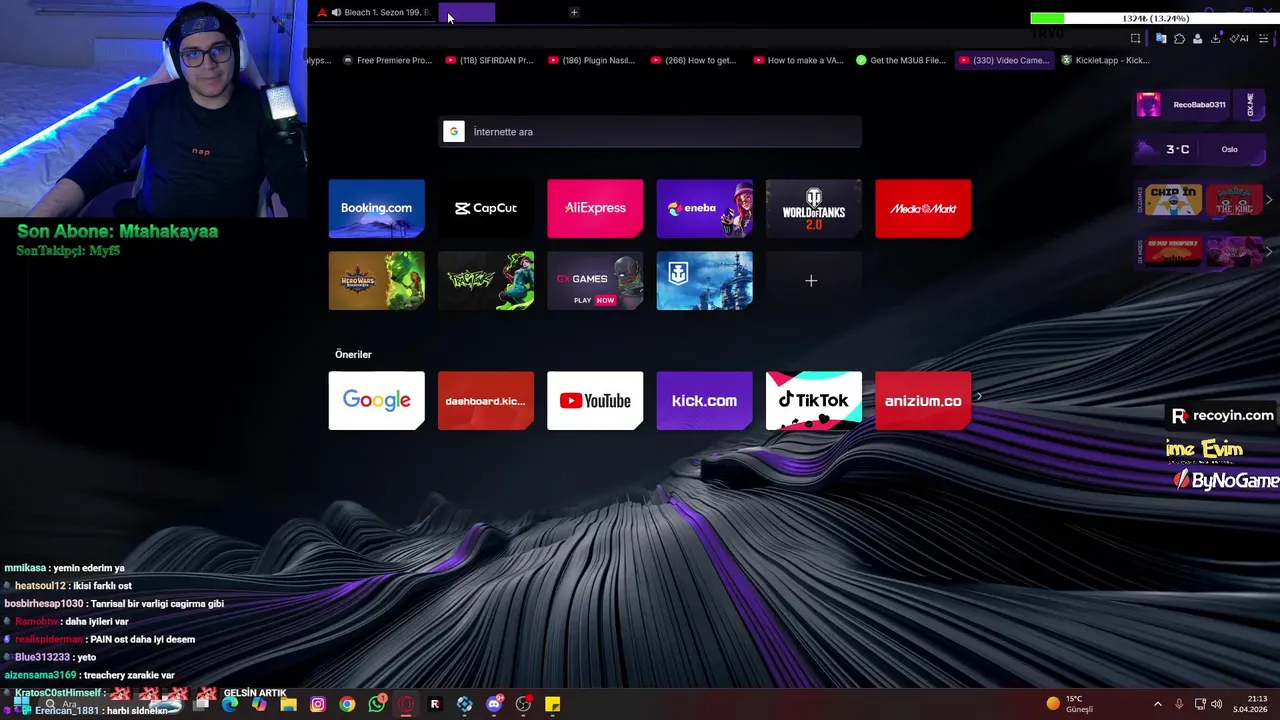Open the Google suggestion tile

pyautogui.click(x=376, y=400)
